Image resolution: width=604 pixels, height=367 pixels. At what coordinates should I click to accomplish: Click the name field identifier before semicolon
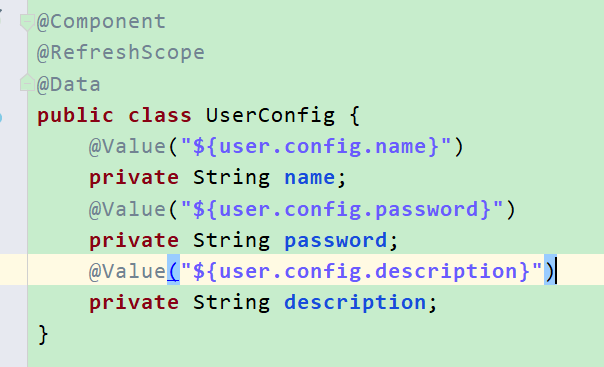click(x=310, y=178)
